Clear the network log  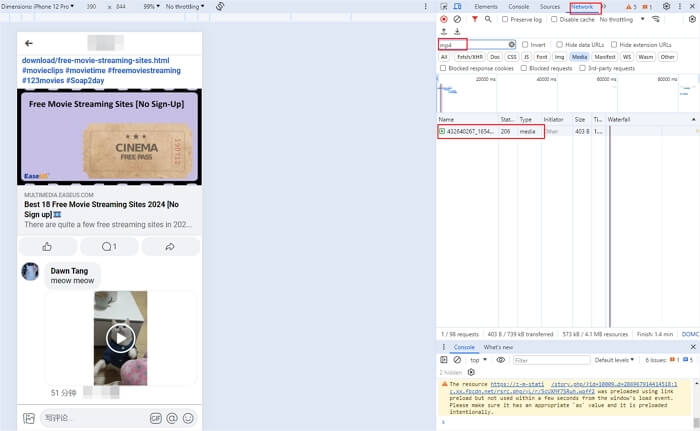pos(457,19)
